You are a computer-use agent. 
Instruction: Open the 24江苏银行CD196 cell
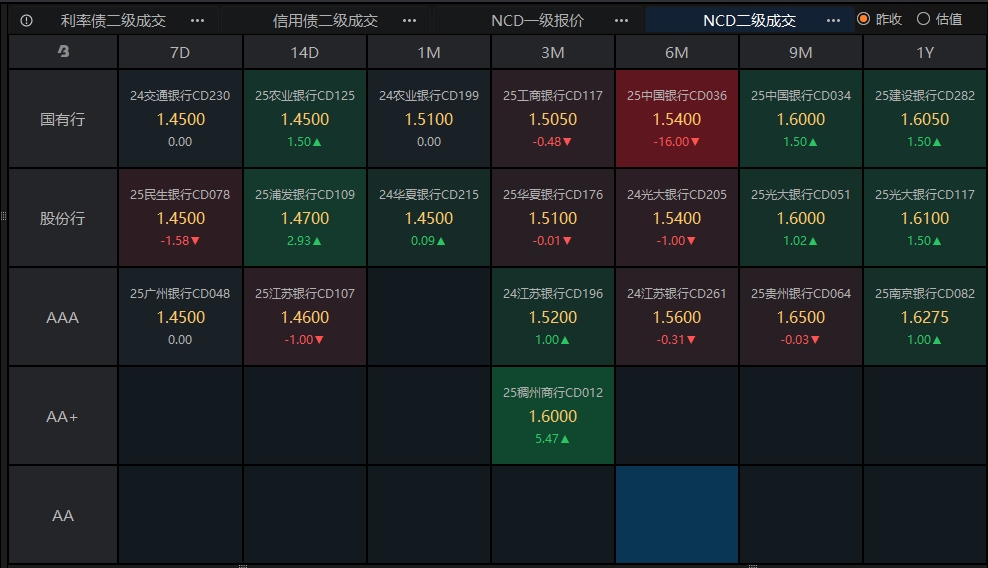click(553, 316)
